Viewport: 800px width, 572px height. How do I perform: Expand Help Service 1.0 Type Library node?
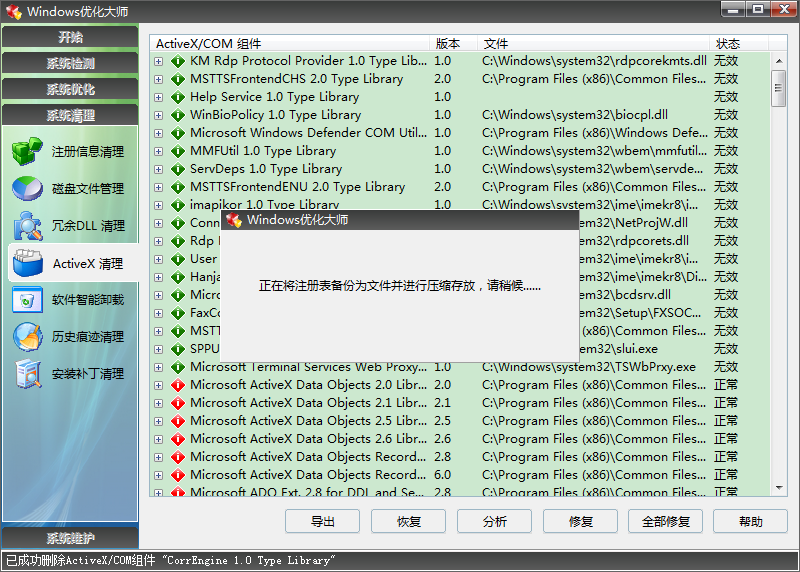click(159, 97)
